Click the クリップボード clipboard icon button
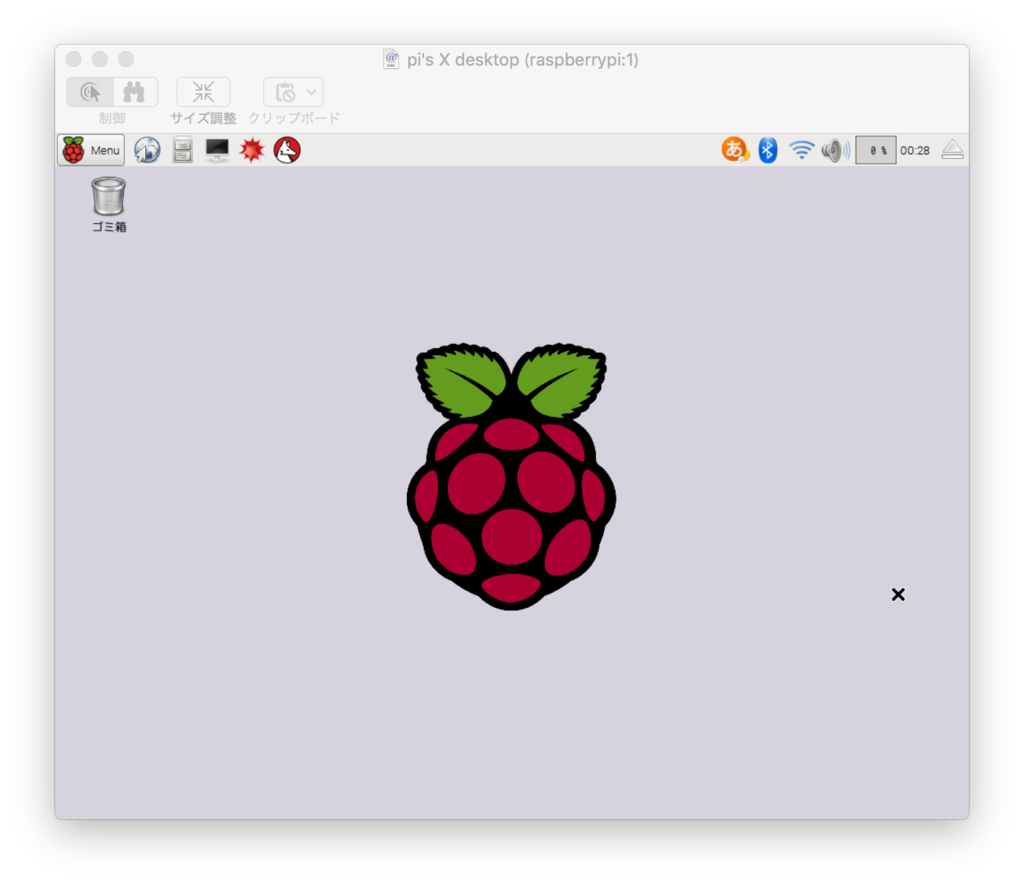 [285, 92]
